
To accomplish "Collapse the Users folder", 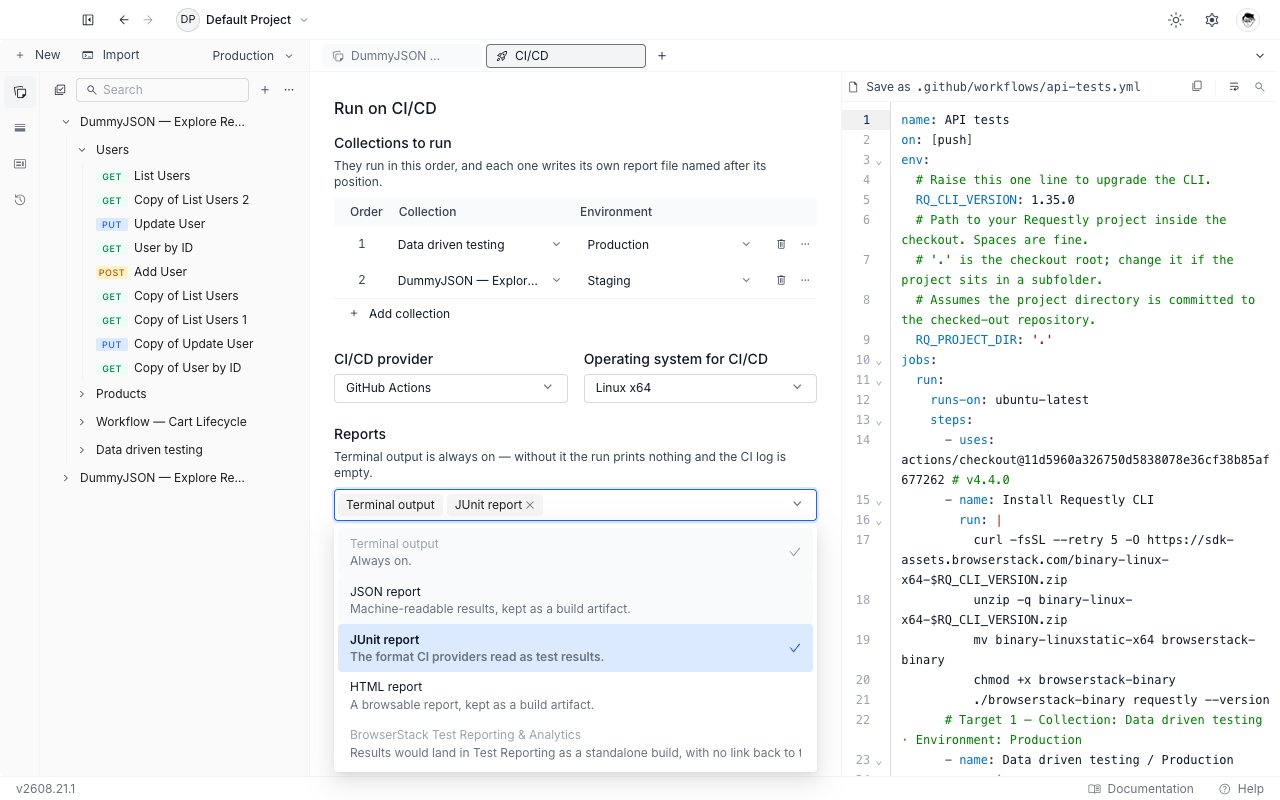I will (x=82, y=150).
